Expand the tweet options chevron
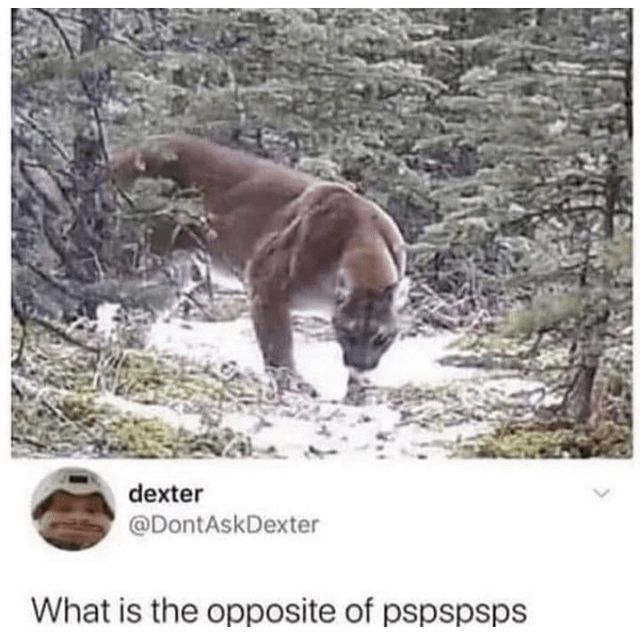640x635 pixels. (602, 493)
